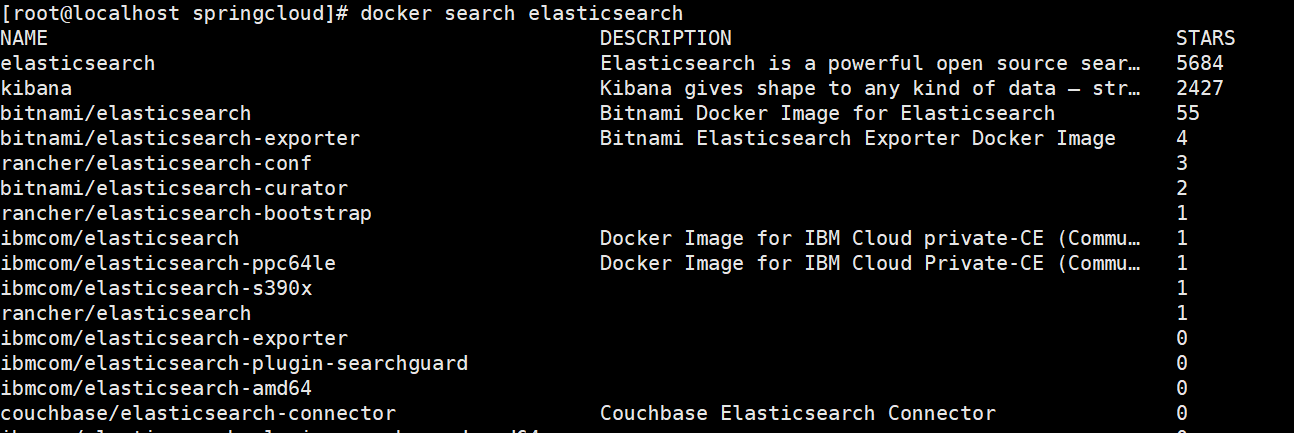Click bitnami/elasticsearch image name
Image resolution: width=1294 pixels, height=433 pixels.
click(126, 113)
